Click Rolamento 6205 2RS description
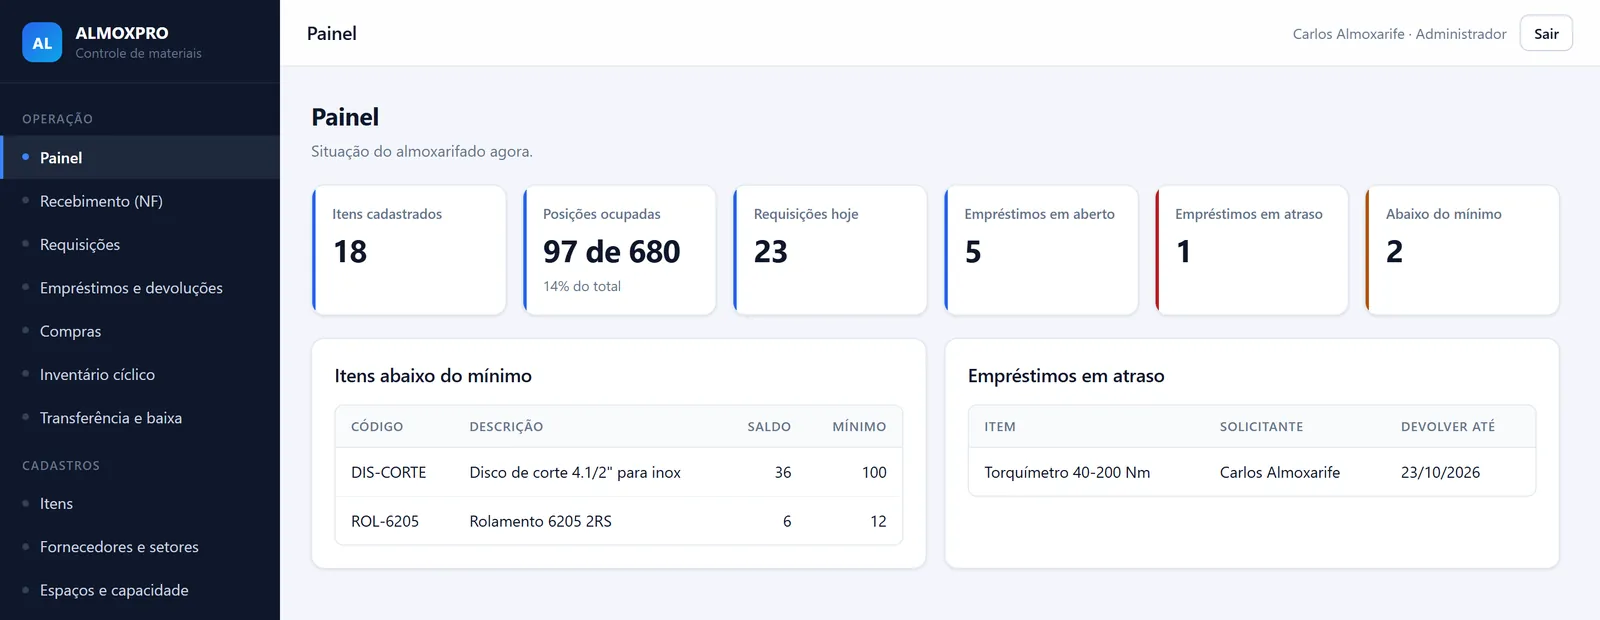This screenshot has width=1600, height=620. [x=540, y=521]
